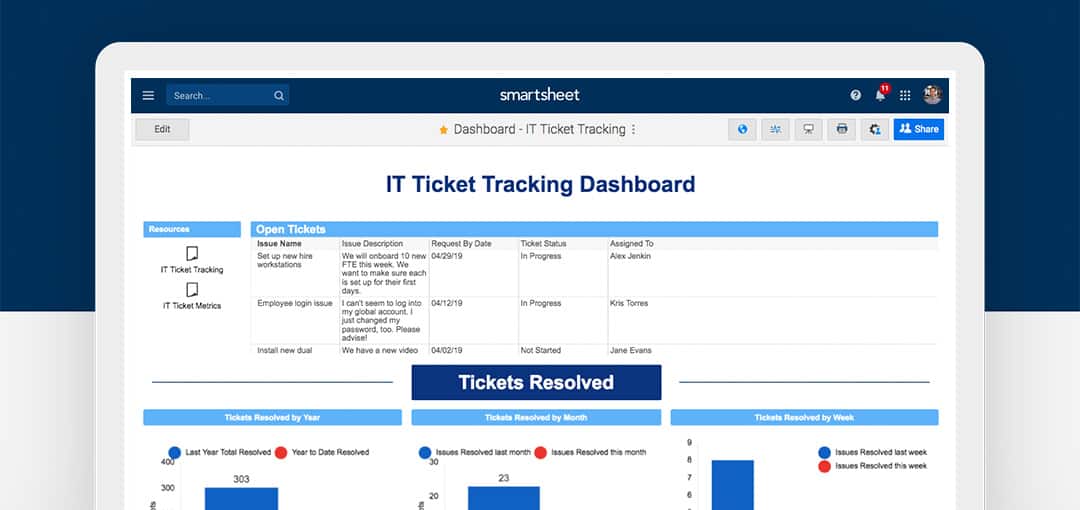Open the help question mark icon

[855, 95]
